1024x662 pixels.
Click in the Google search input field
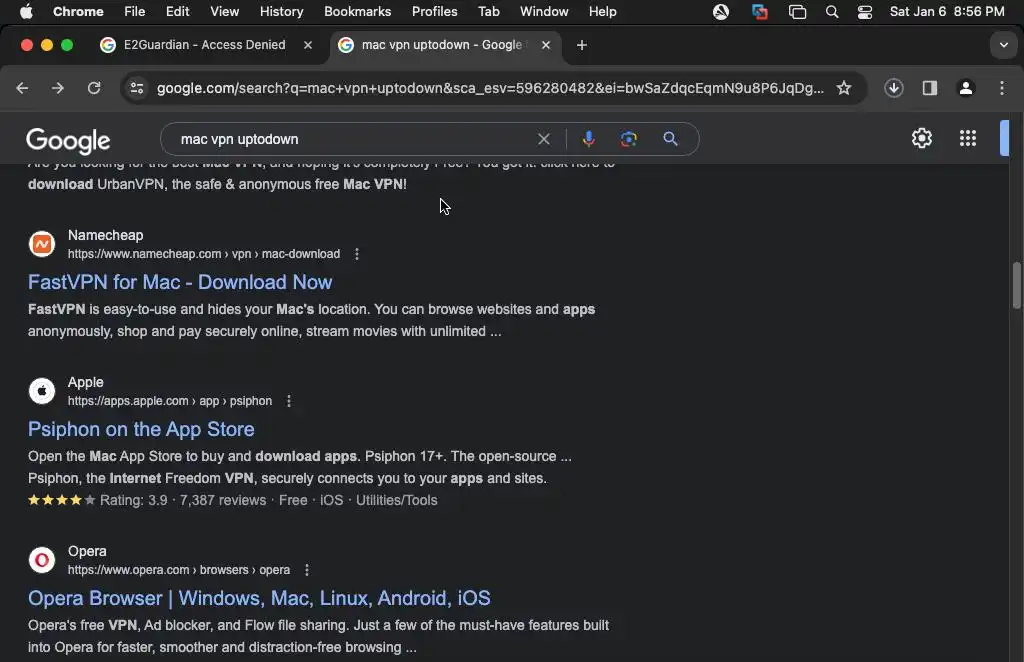(x=353, y=139)
